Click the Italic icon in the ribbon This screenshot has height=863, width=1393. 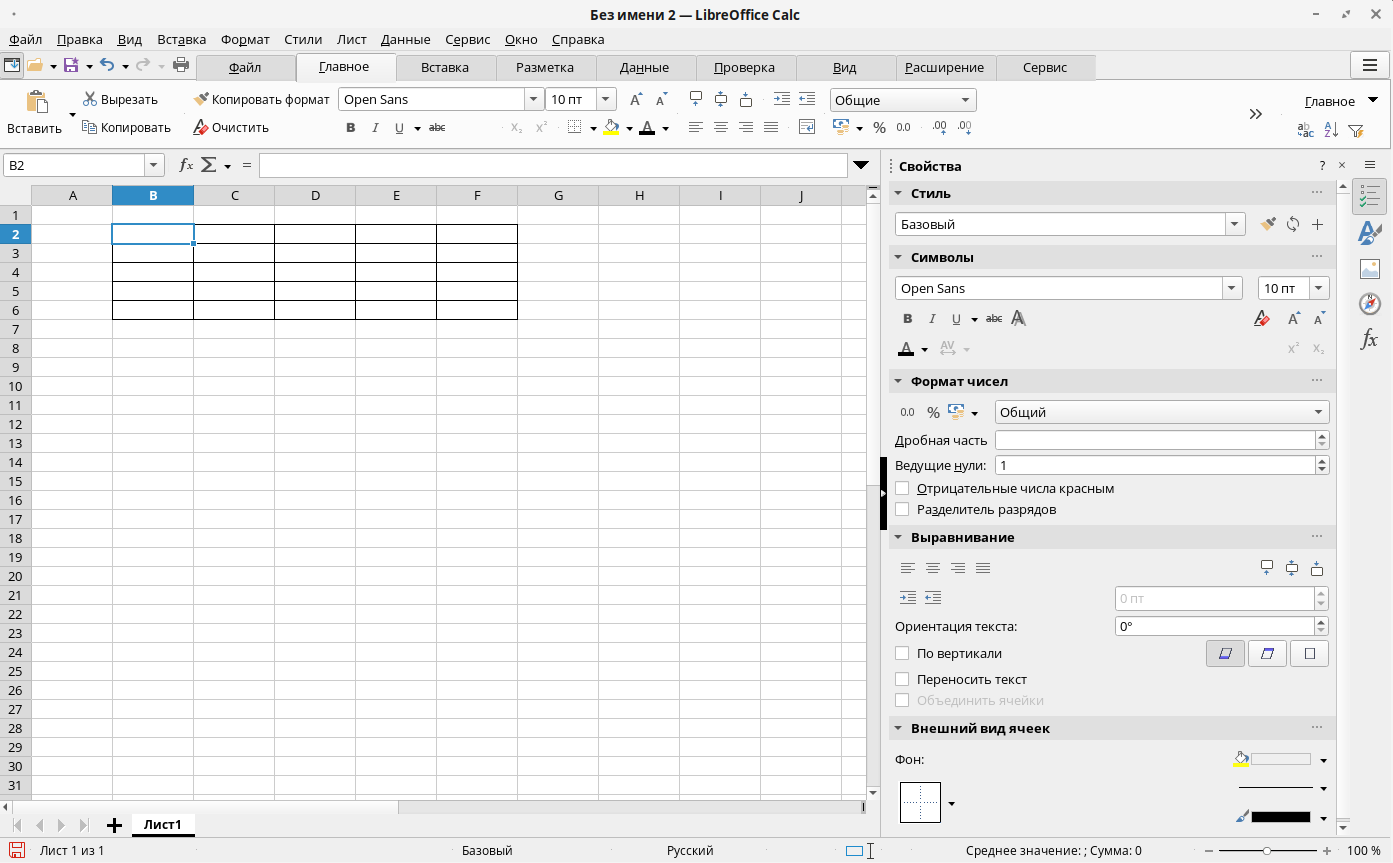click(x=375, y=128)
